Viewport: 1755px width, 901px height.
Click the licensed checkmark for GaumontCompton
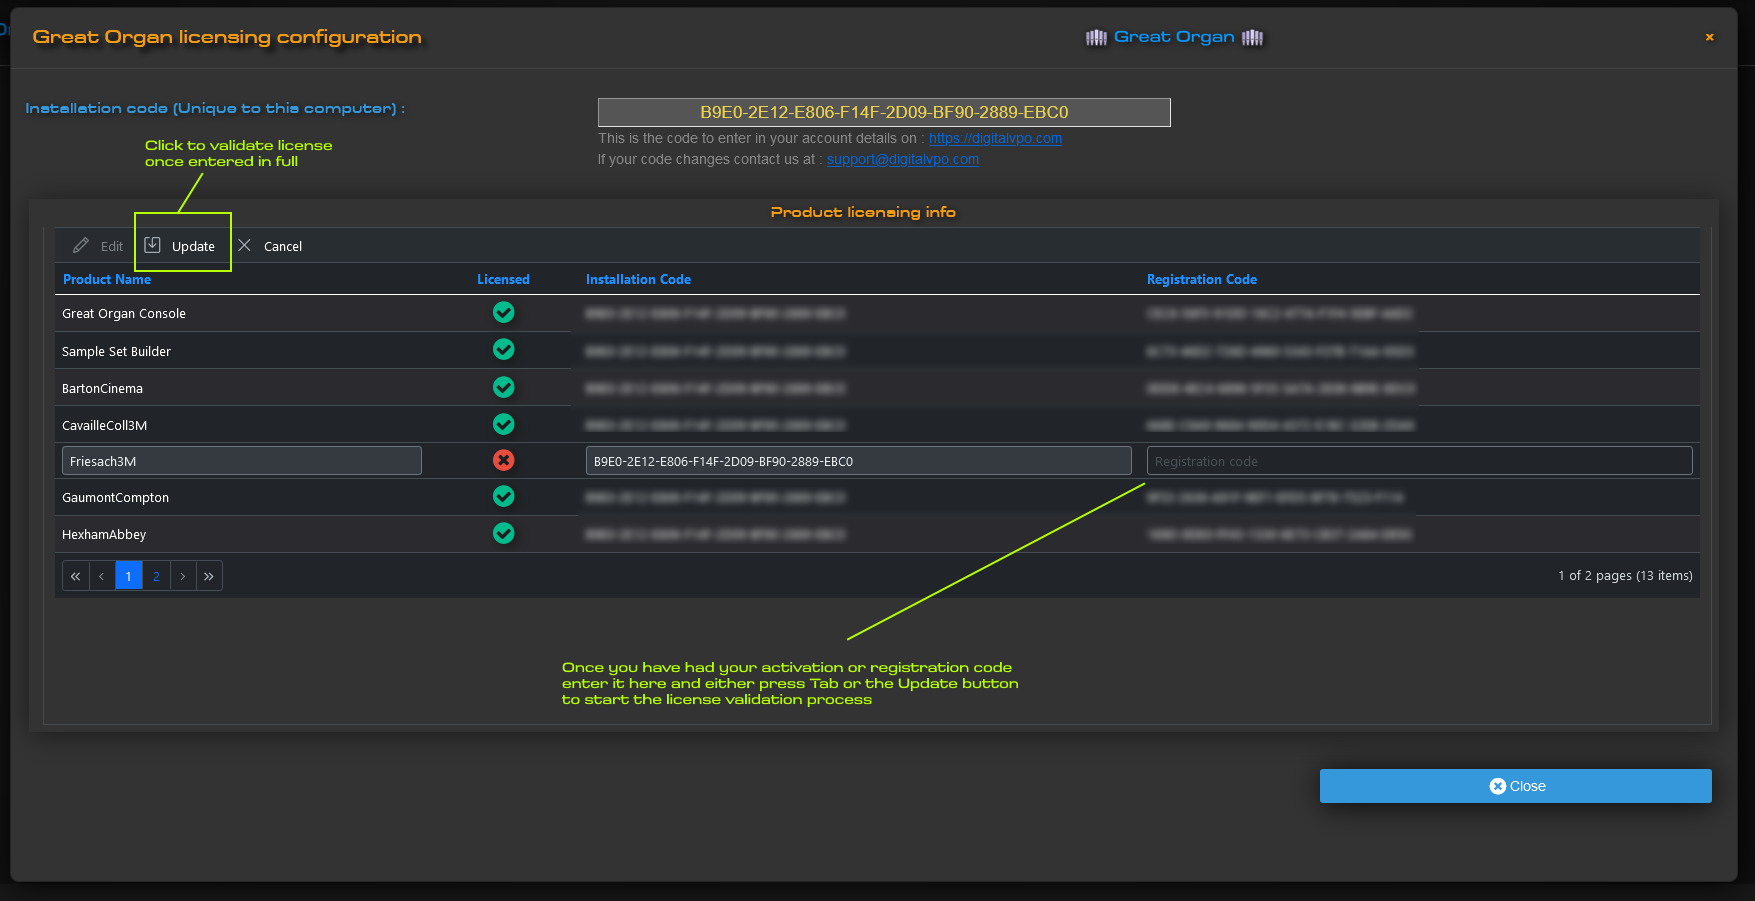[x=504, y=496]
